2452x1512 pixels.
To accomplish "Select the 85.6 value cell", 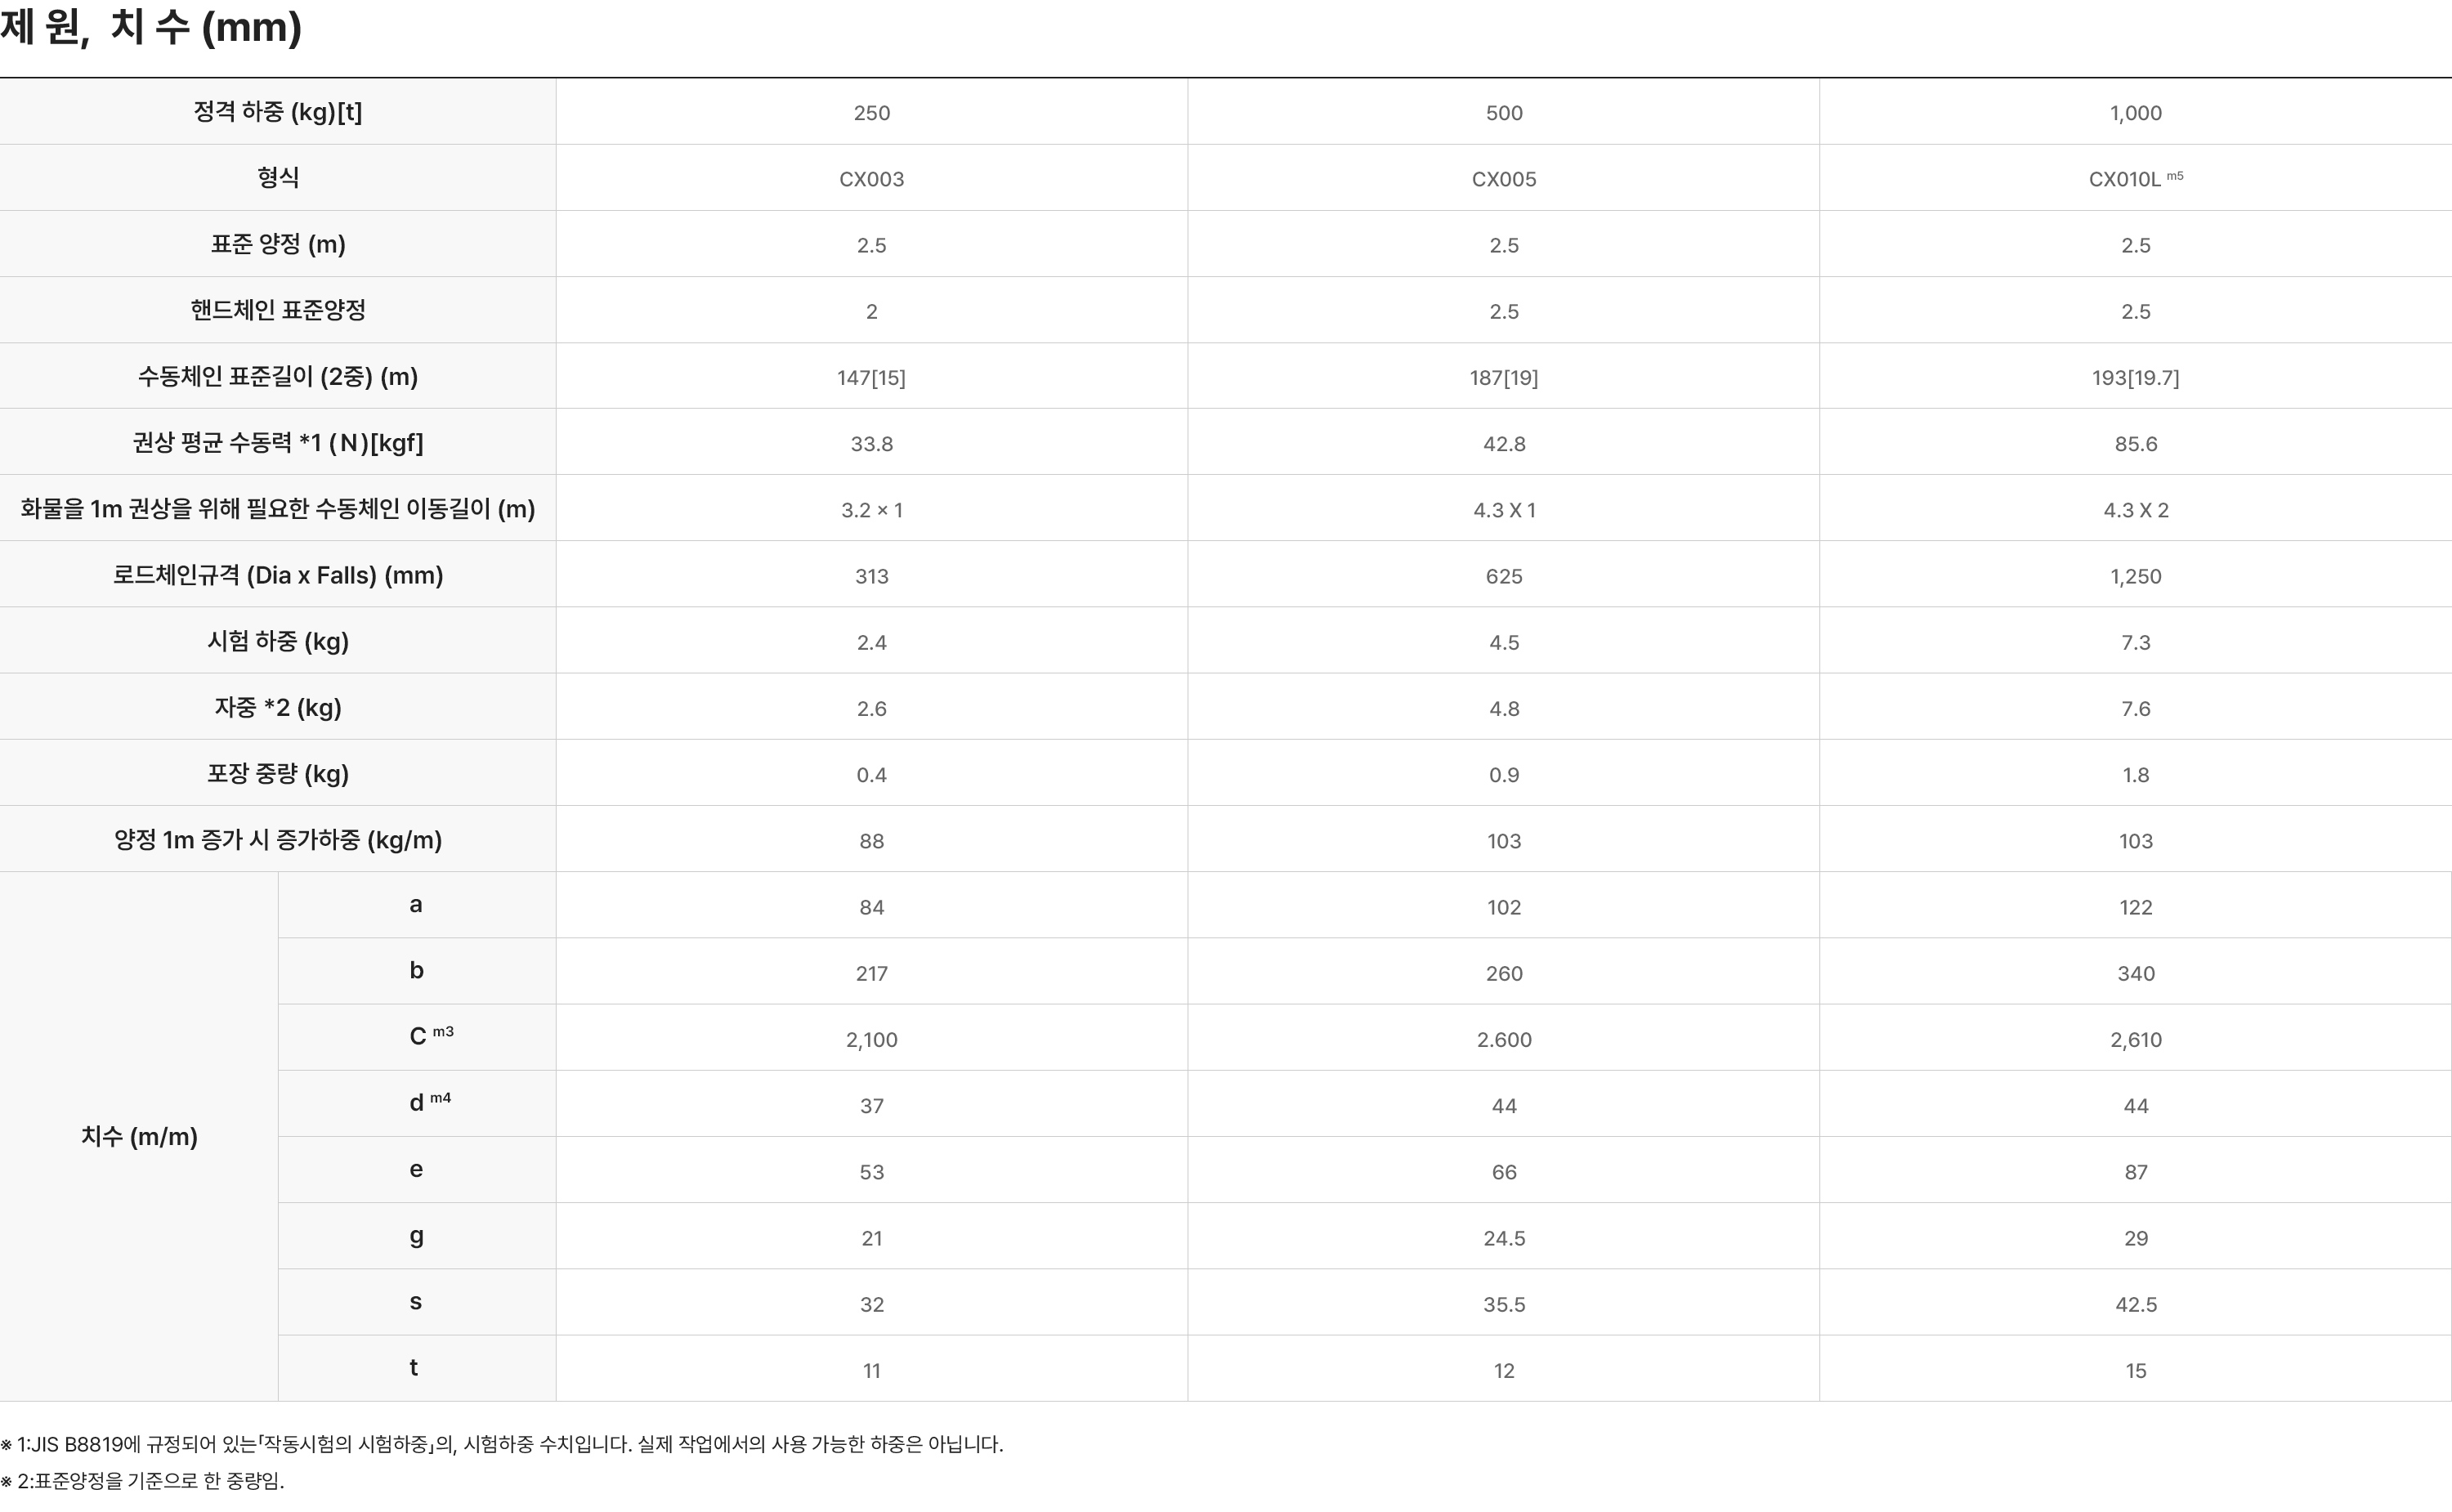I will [x=2135, y=444].
